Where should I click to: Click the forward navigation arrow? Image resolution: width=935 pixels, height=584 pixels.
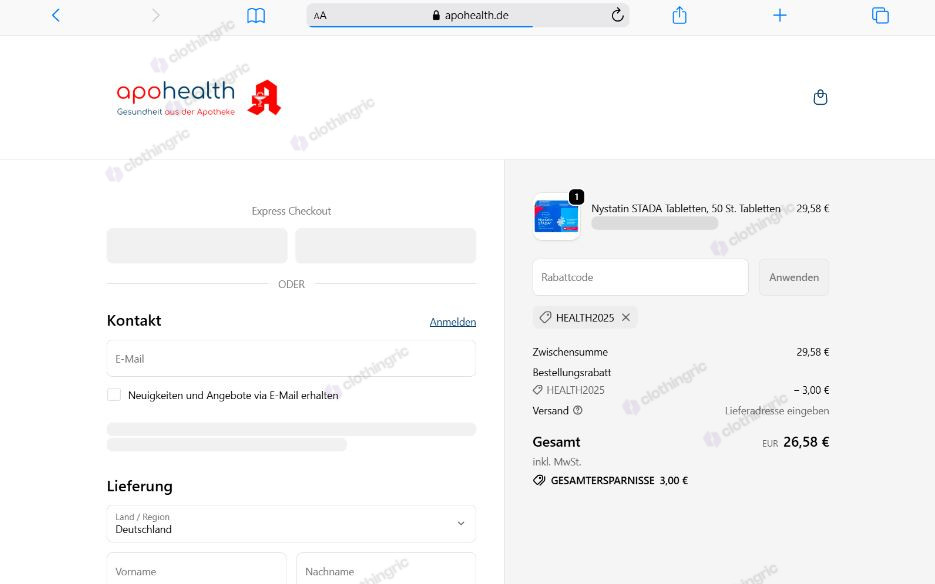[156, 15]
